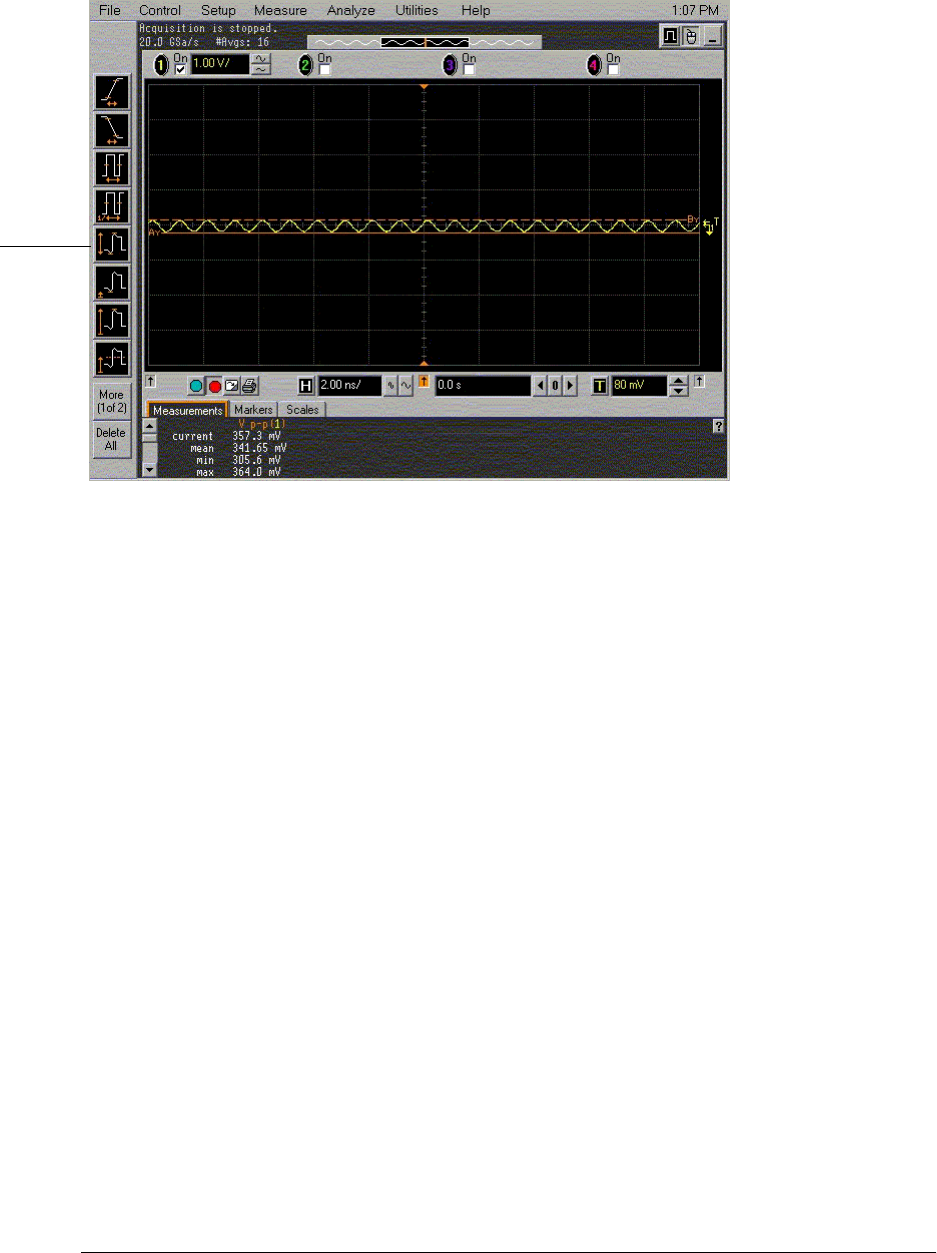Select the frequency (1/period) measurement icon
Viewport: 937px width, 1253px height.
click(x=111, y=206)
